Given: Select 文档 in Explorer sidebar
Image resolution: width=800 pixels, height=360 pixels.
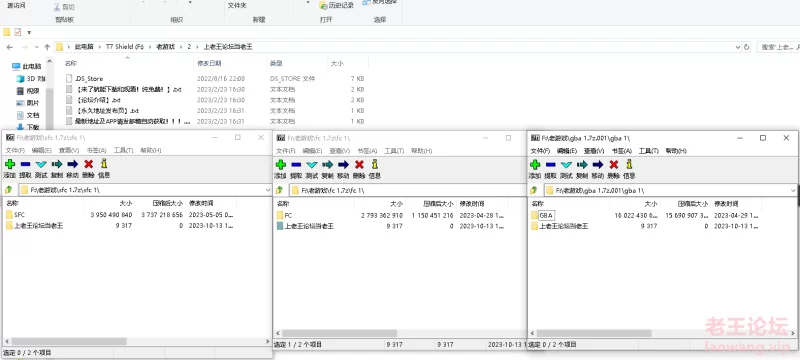Looking at the screenshot, I should [28, 115].
